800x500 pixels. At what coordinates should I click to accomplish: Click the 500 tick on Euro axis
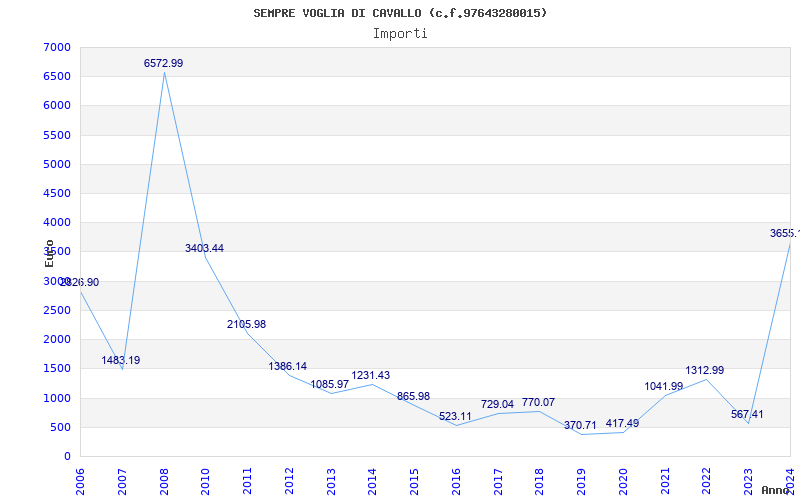pyautogui.click(x=60, y=427)
